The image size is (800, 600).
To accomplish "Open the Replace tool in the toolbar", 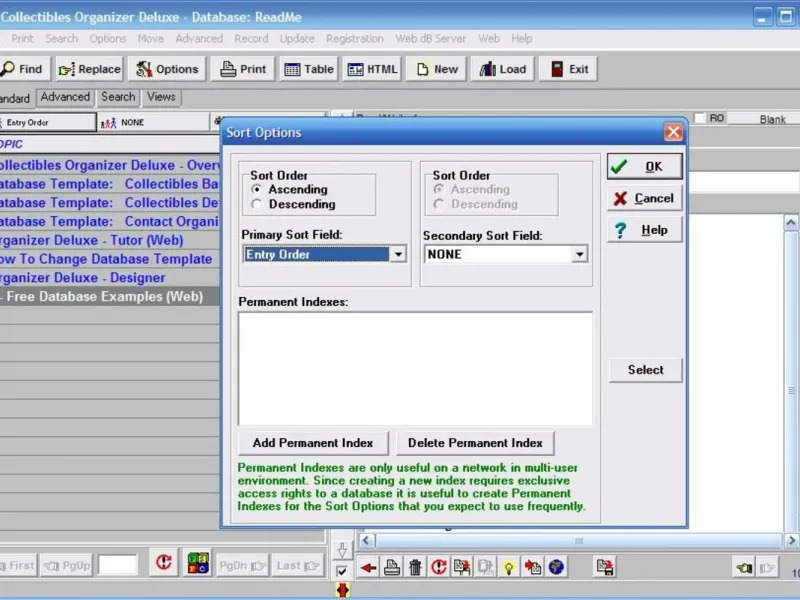I will point(90,69).
